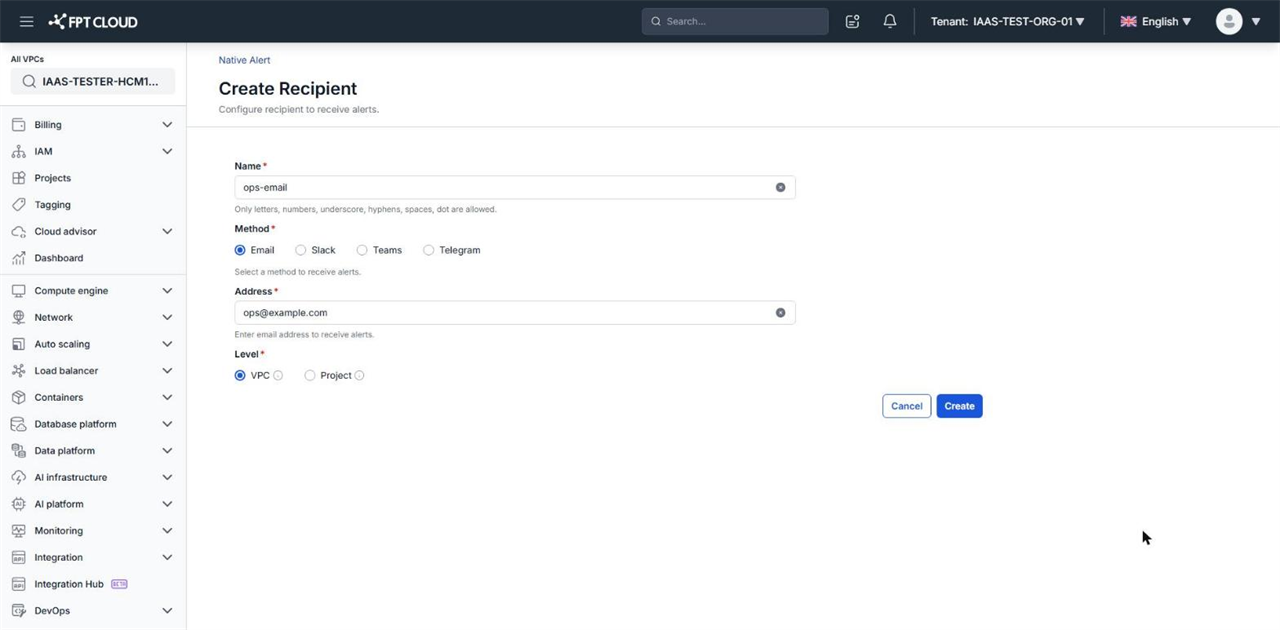Click the IAM hierarchy icon
The width and height of the screenshot is (1280, 630).
pyautogui.click(x=18, y=151)
